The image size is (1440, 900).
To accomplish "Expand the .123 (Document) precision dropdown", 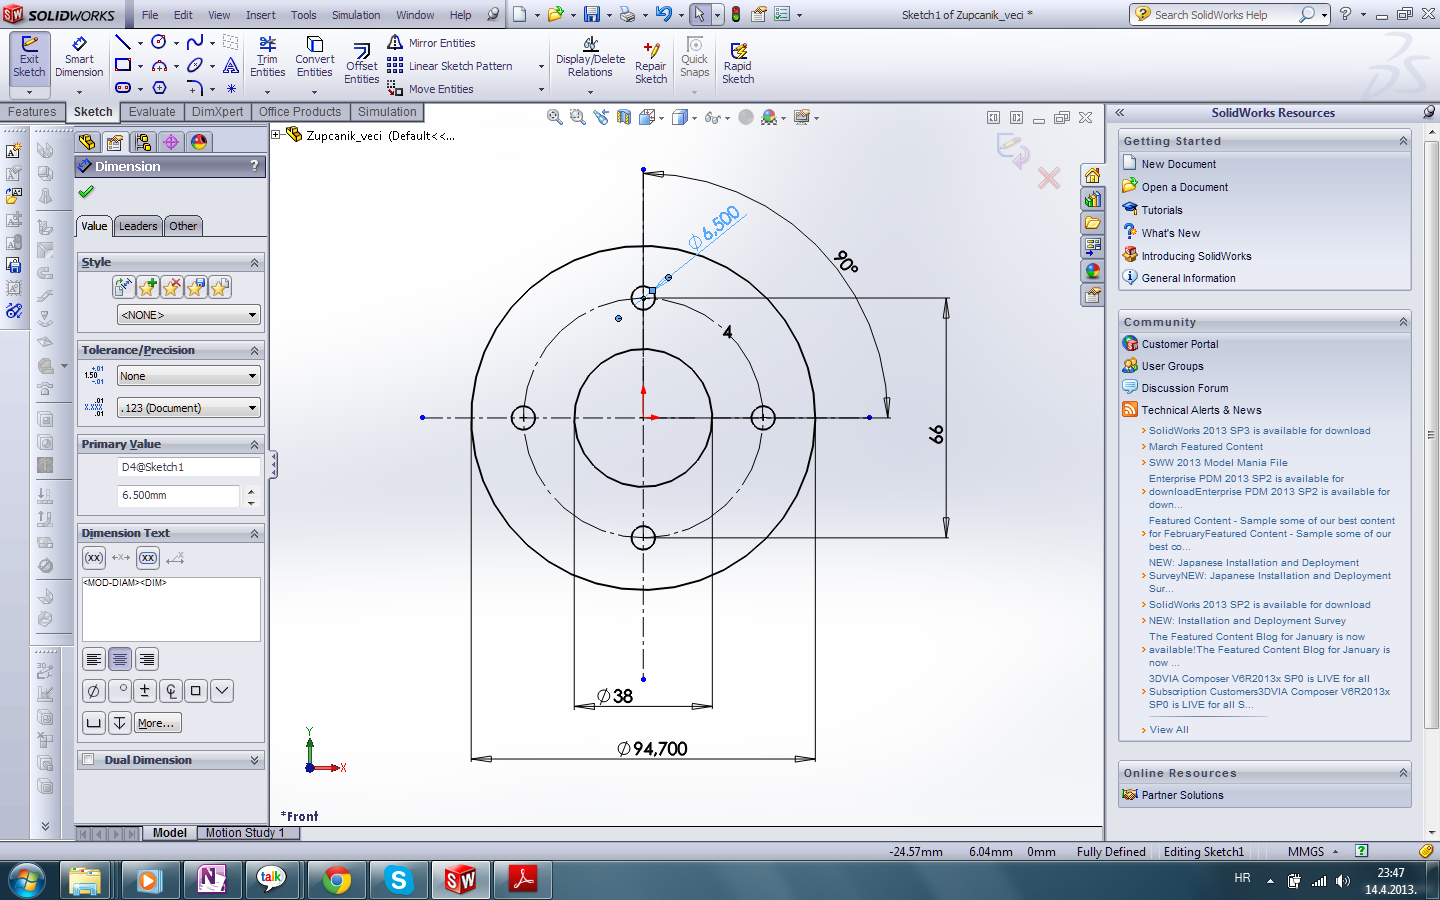I will (x=189, y=408).
